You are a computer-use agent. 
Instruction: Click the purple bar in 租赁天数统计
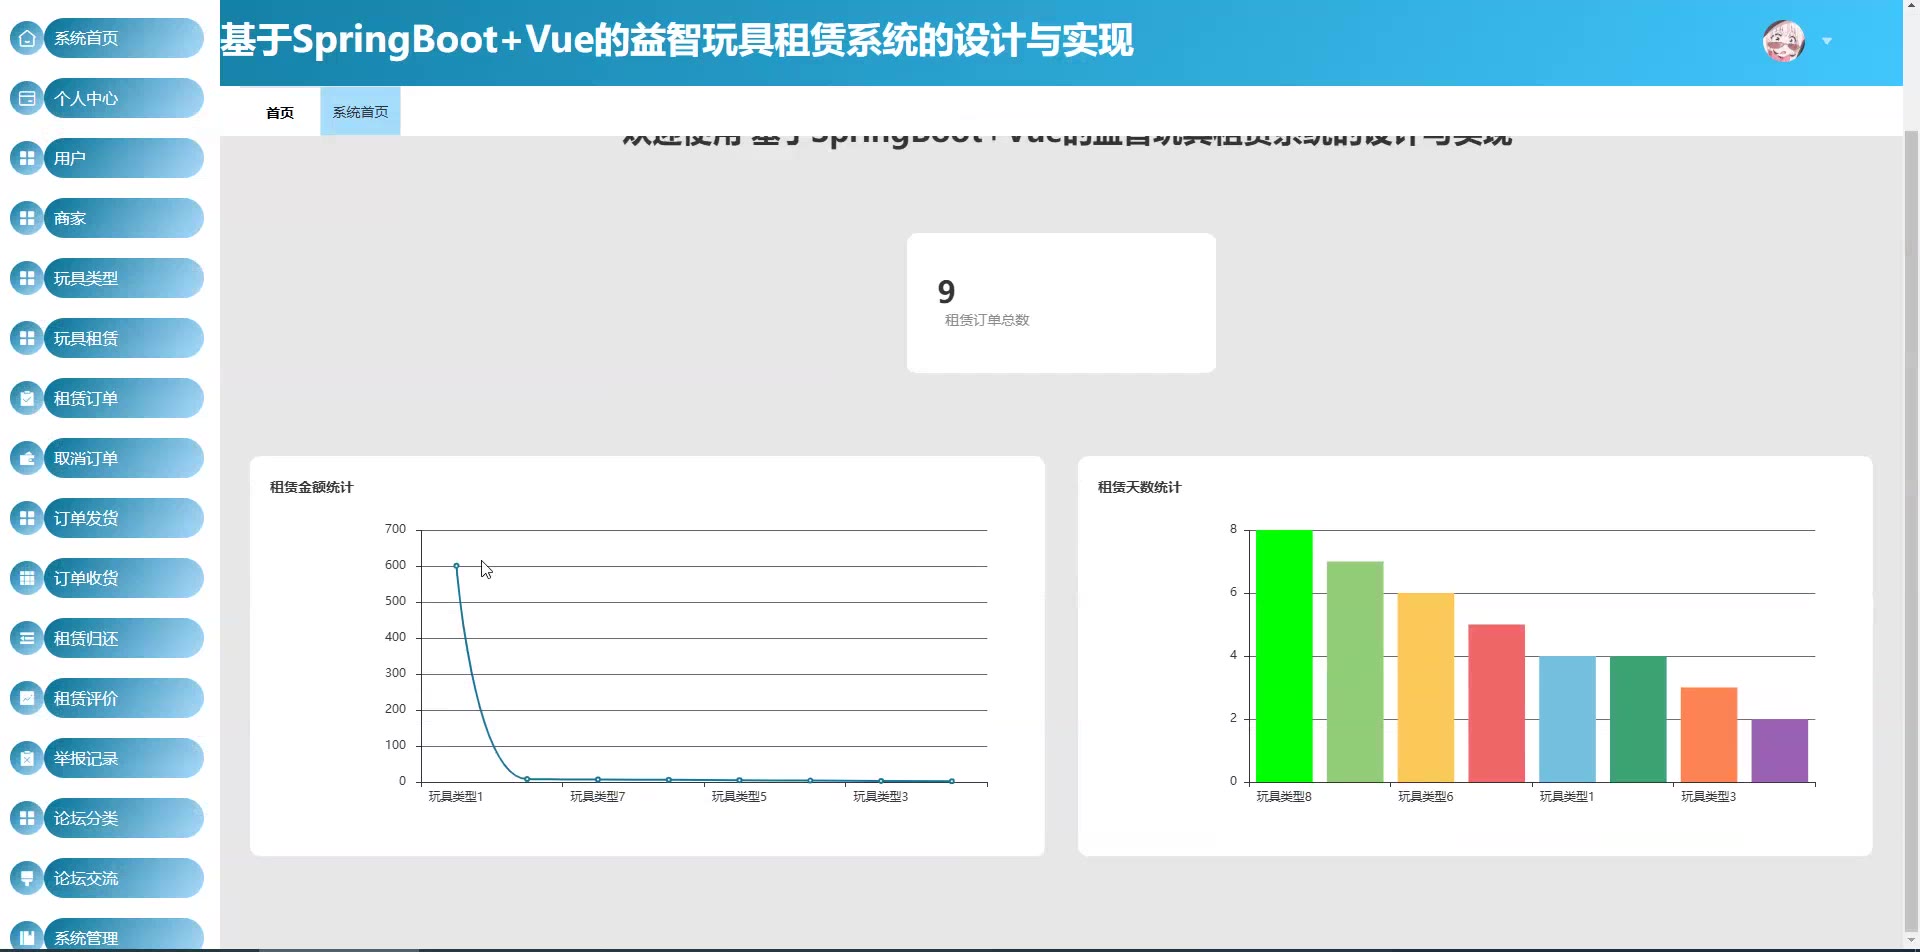[x=1780, y=750]
